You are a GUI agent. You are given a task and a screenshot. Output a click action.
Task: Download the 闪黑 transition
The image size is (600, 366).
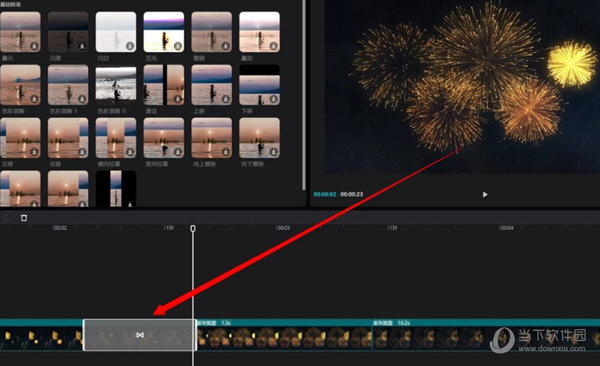[82, 46]
